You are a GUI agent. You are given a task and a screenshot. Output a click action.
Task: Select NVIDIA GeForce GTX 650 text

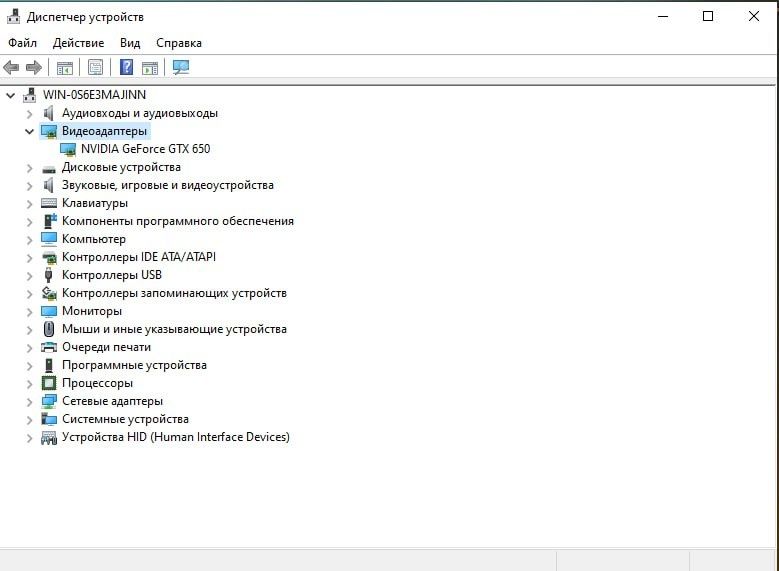[x=146, y=149]
